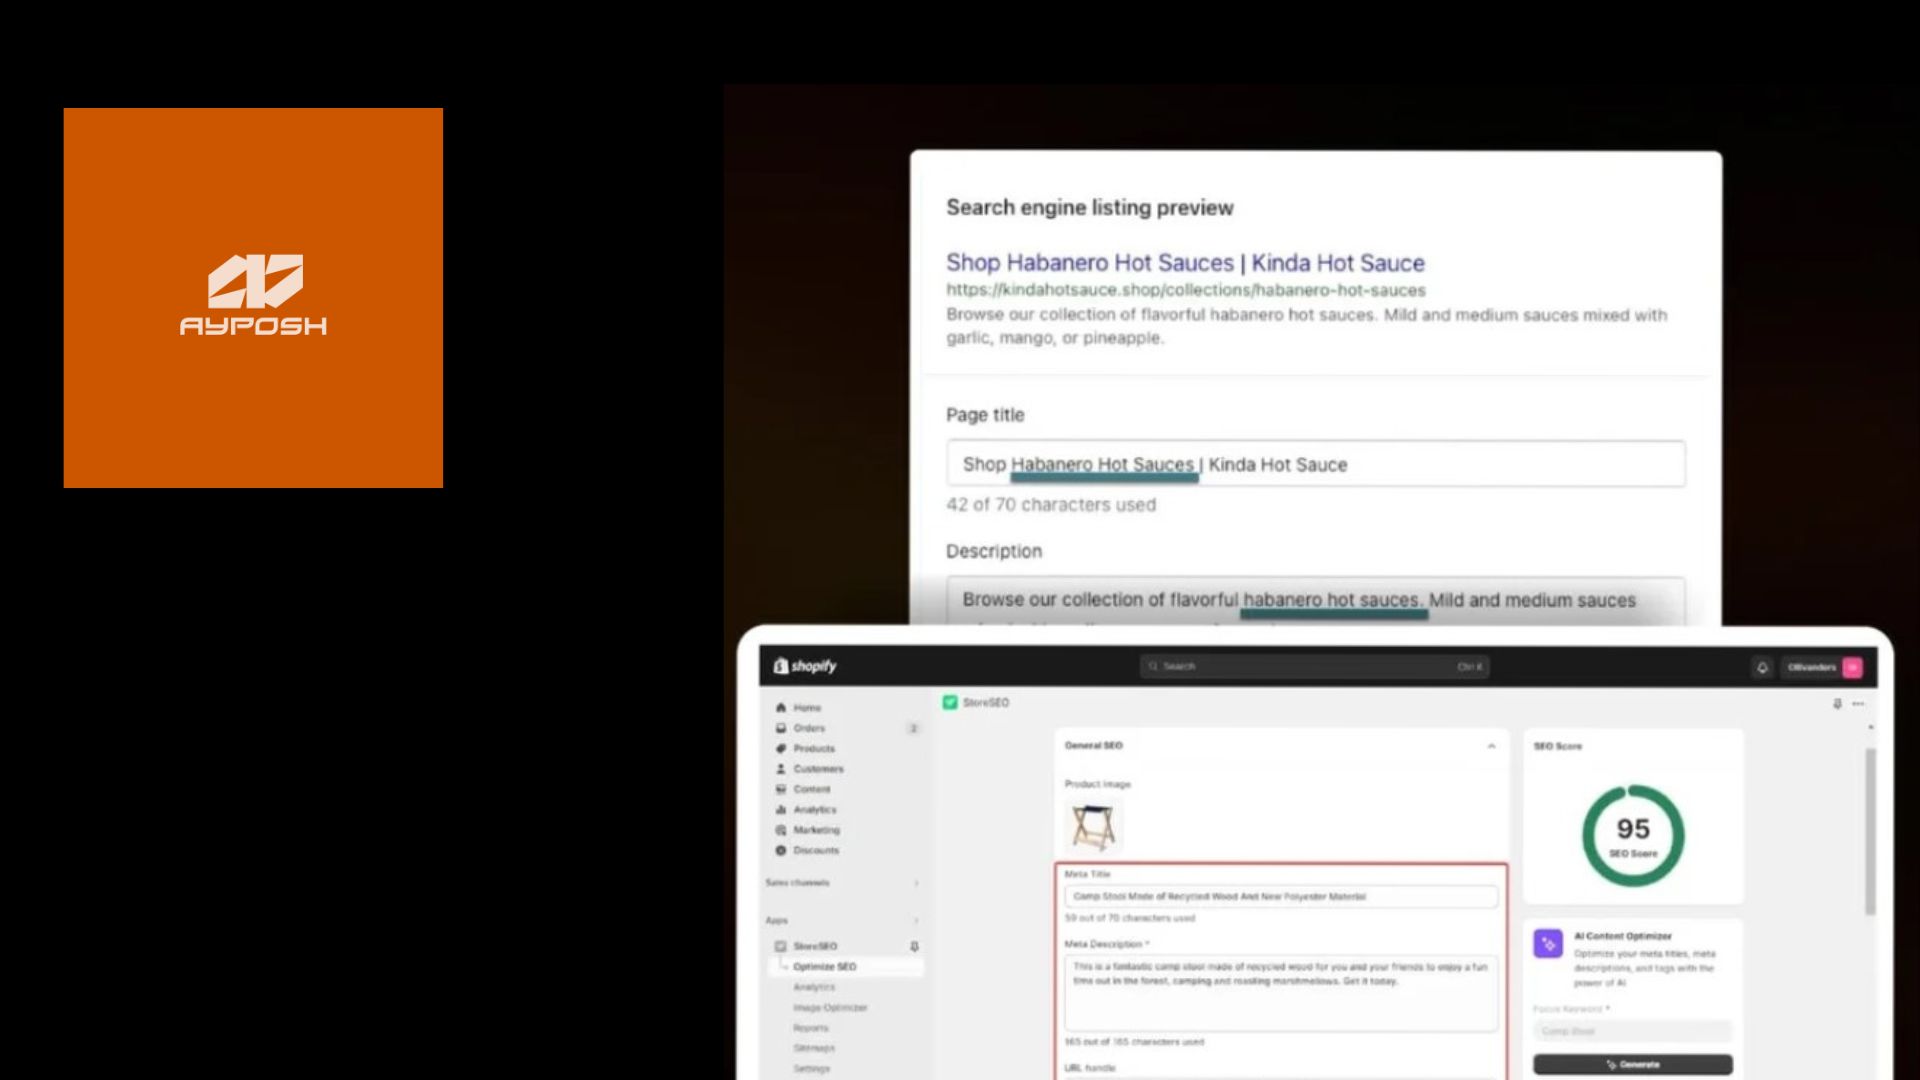
Task: Open Sitemaps under StoreSEO
Action: tap(814, 1048)
